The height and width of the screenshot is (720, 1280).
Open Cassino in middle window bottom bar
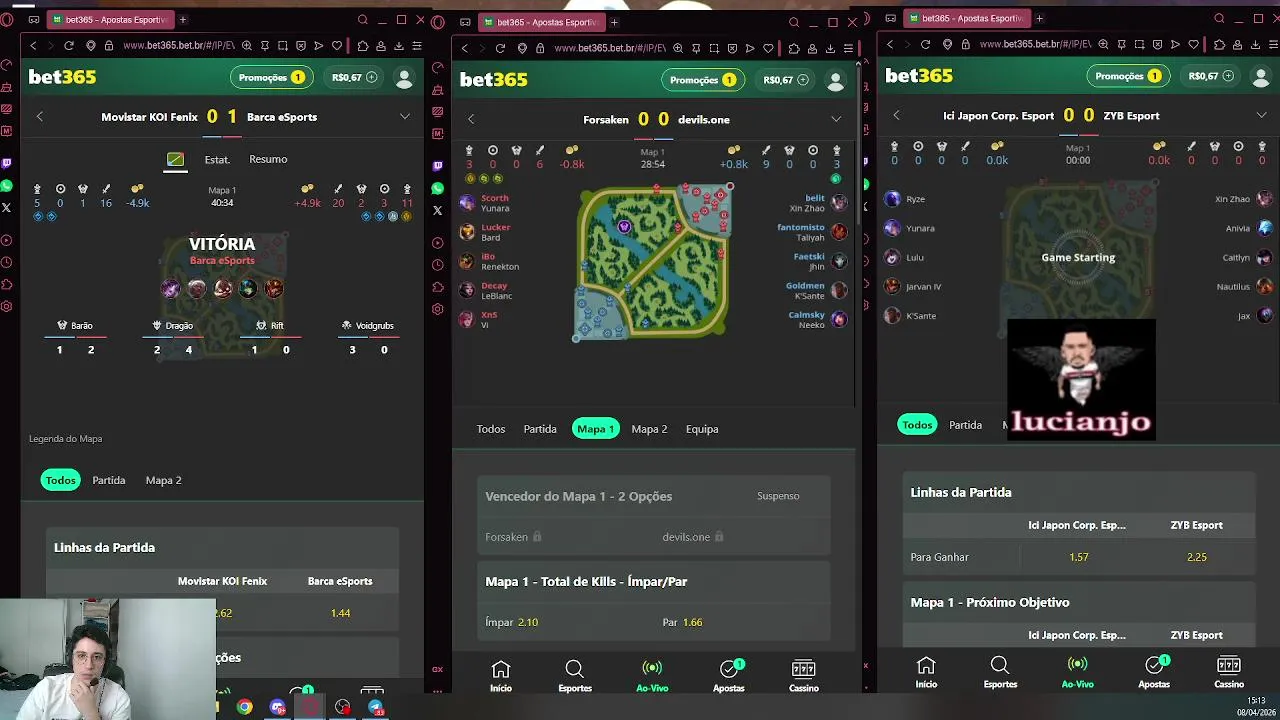click(x=804, y=676)
